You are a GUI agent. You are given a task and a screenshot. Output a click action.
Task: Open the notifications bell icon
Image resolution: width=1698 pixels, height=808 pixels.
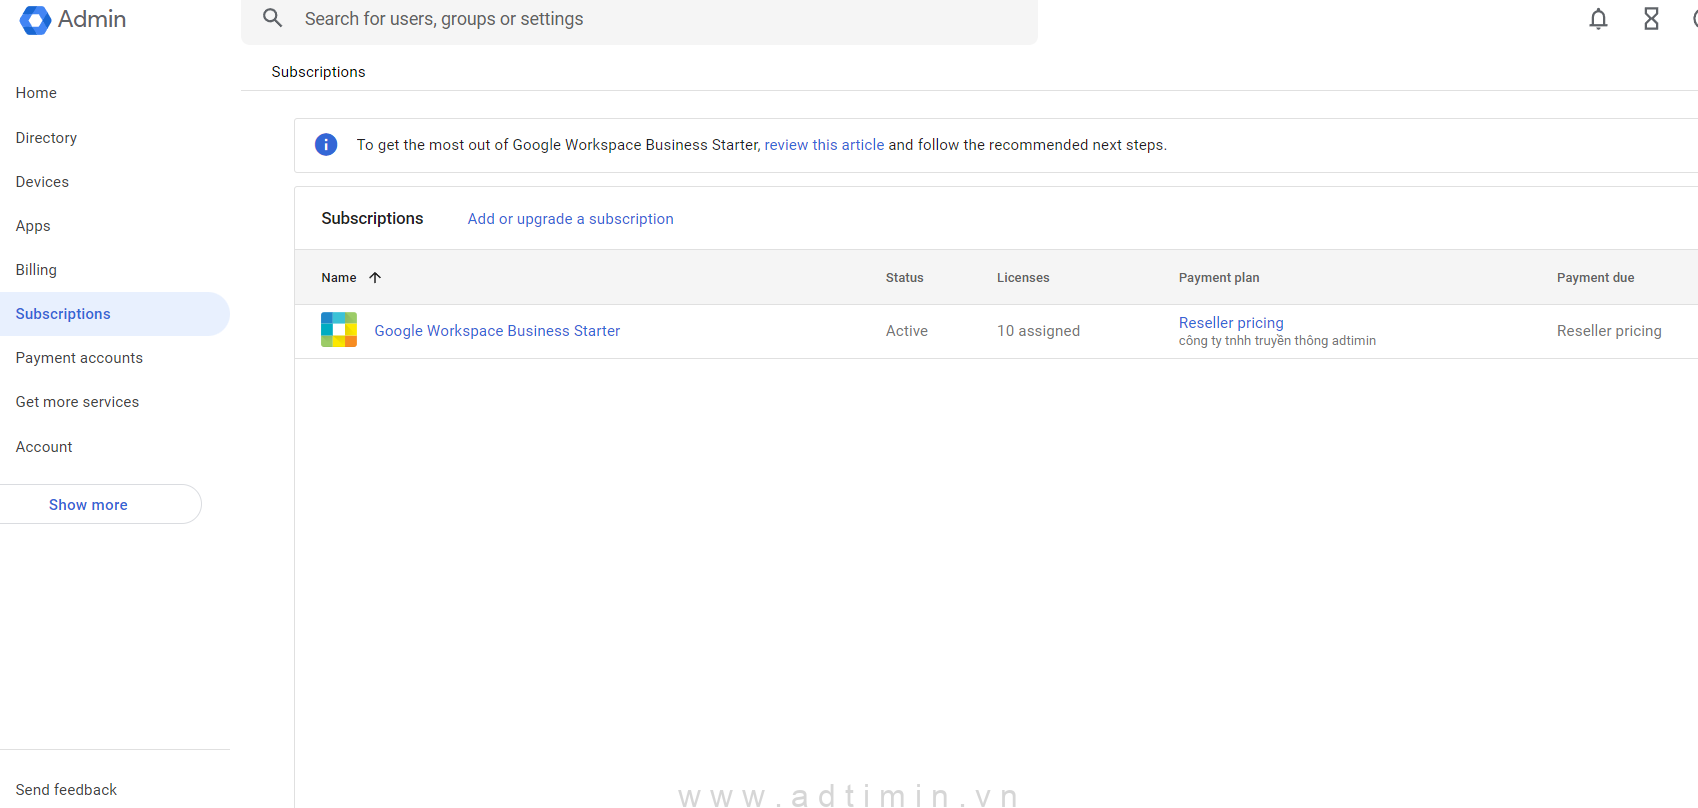pyautogui.click(x=1598, y=19)
